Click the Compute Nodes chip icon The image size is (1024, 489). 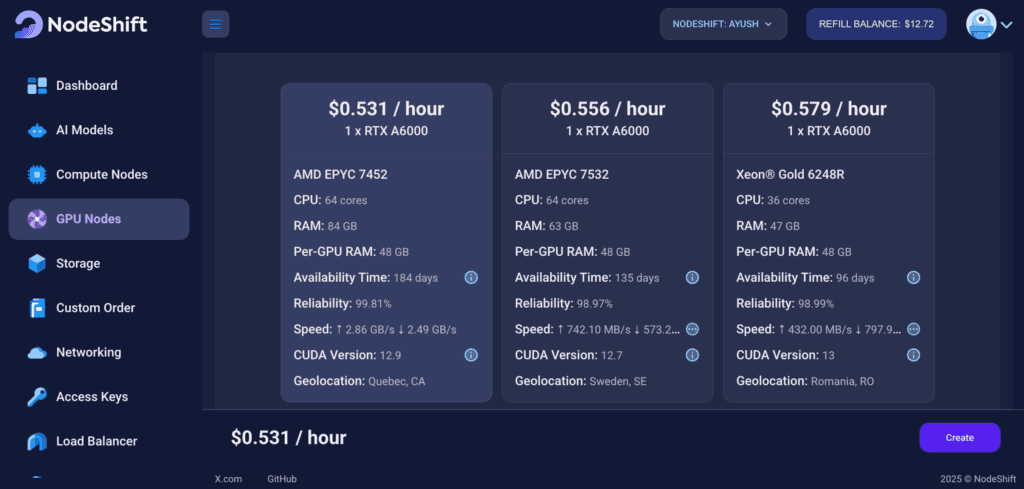[37, 175]
